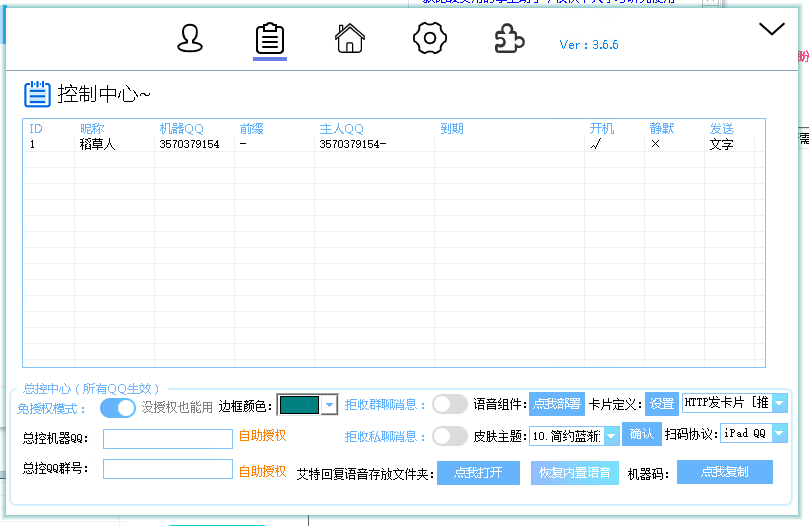Click 文字 send-mode cell in 稻草人 row
Viewport: 809px width, 526px height.
click(x=721, y=144)
